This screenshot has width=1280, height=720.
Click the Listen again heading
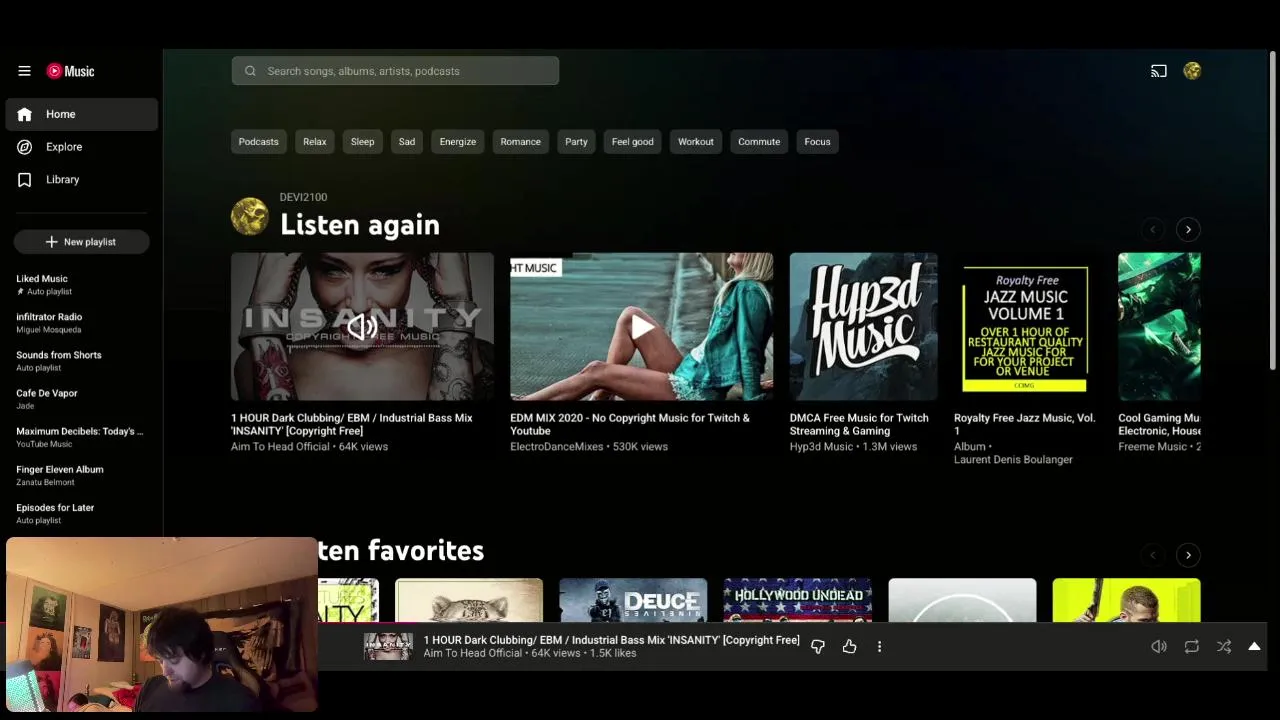click(x=360, y=225)
